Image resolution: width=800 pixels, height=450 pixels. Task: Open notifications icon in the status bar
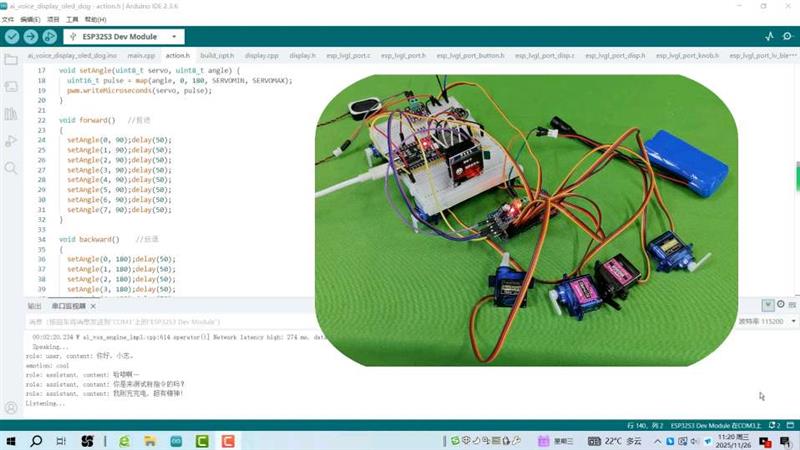click(775, 425)
